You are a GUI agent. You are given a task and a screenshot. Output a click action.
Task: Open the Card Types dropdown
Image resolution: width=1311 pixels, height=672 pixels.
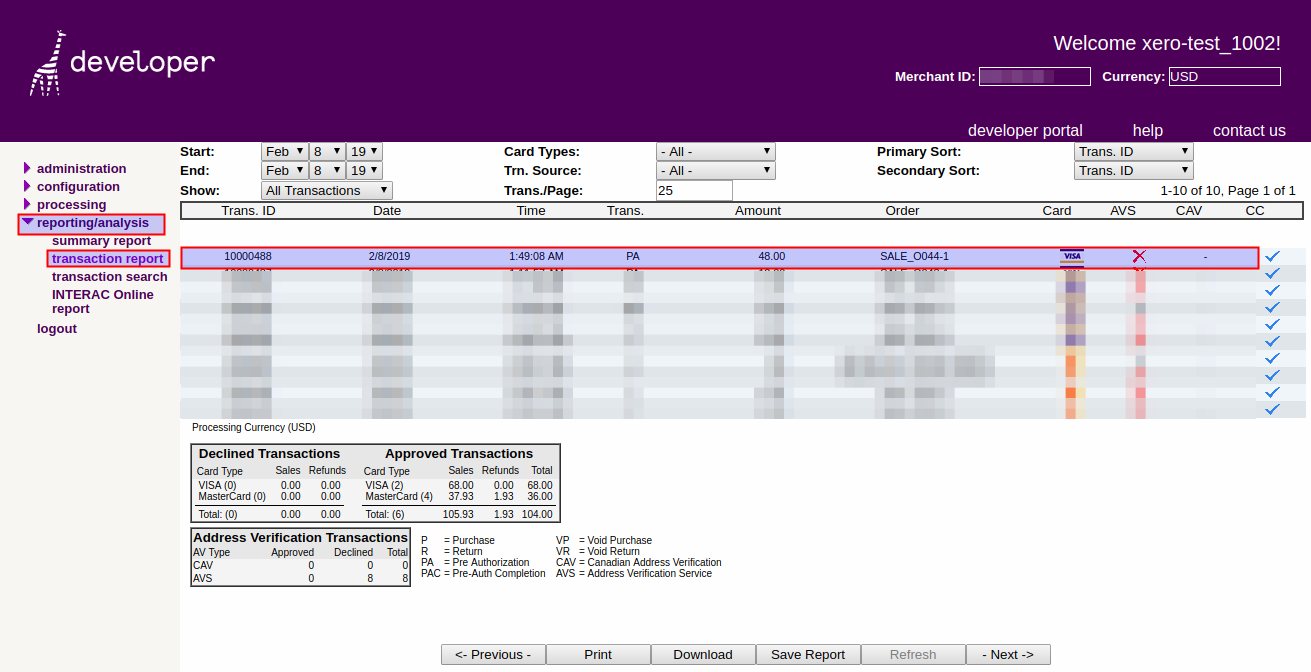click(715, 152)
